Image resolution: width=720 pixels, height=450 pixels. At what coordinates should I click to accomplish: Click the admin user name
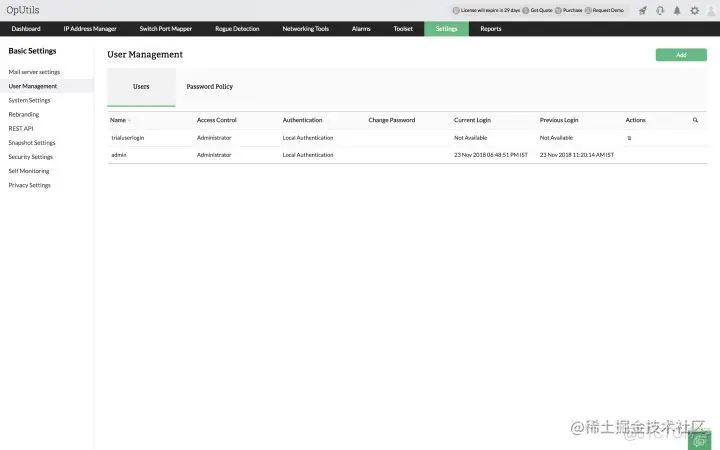[x=119, y=155]
